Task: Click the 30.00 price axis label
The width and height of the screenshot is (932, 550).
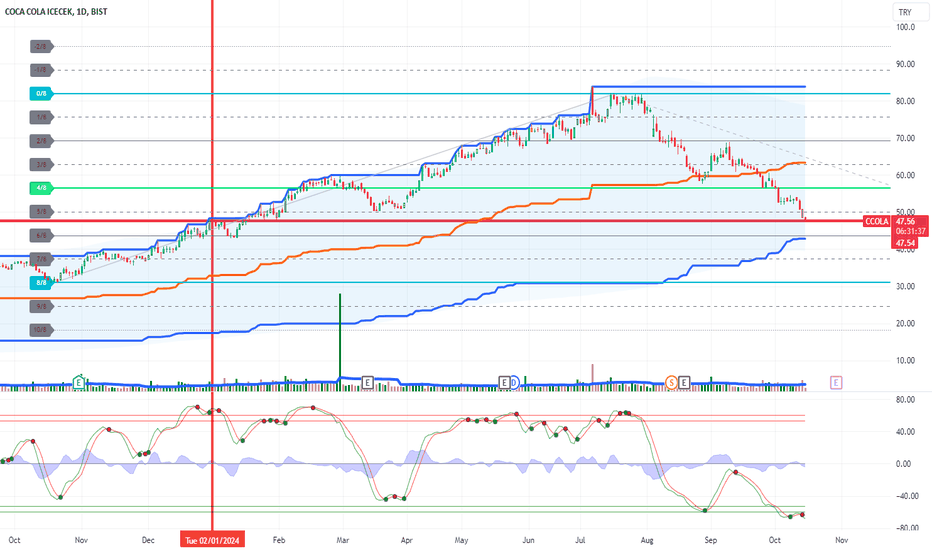Action: pos(906,287)
